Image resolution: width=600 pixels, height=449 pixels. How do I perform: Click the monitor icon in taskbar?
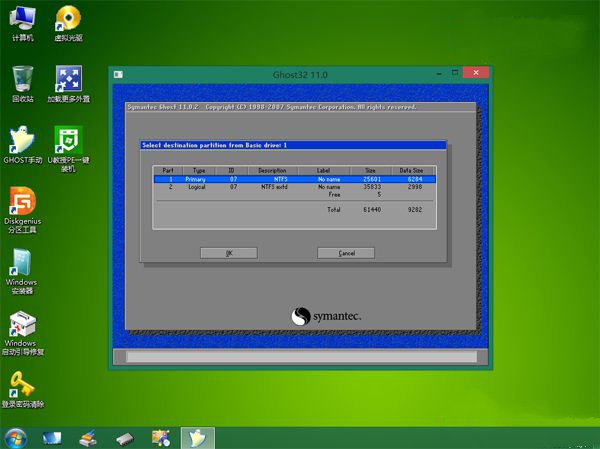tap(52, 438)
